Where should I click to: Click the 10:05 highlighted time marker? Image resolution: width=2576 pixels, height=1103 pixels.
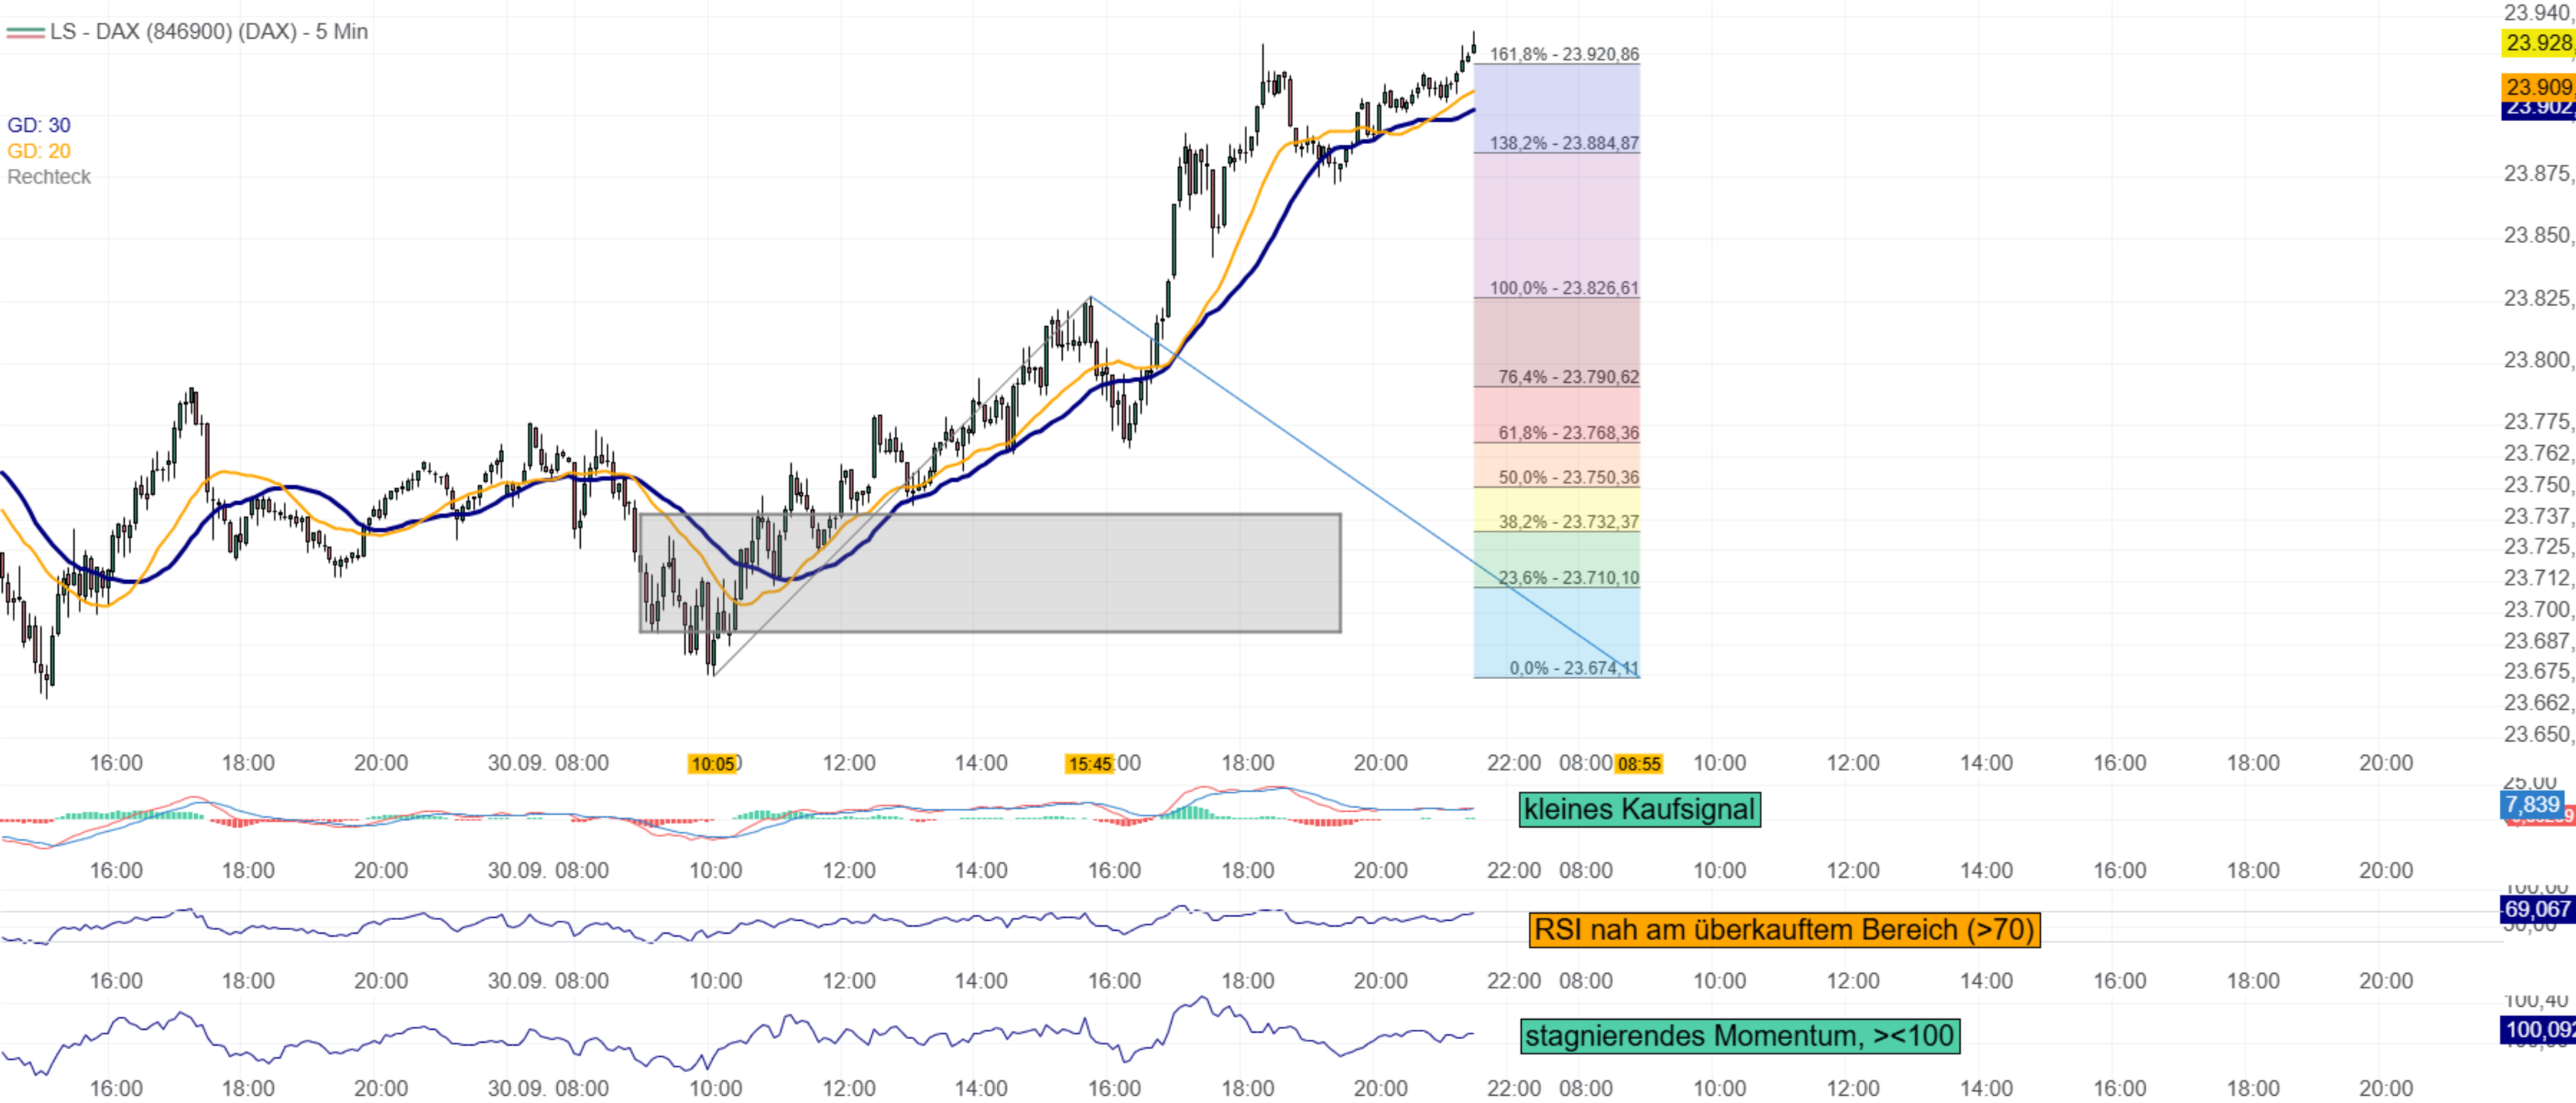[712, 764]
